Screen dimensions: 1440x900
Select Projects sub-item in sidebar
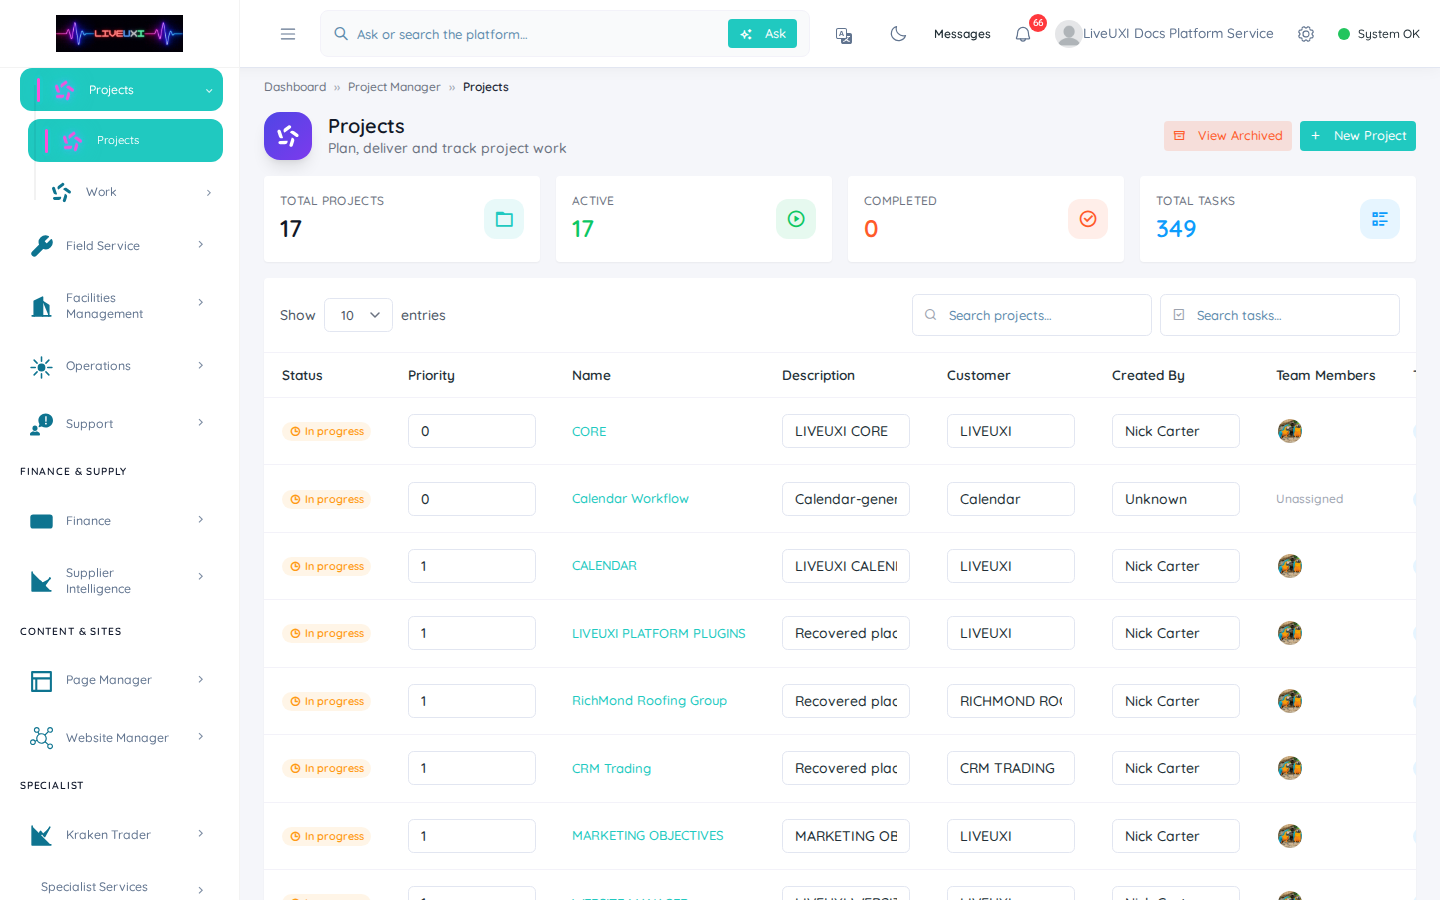coord(125,140)
